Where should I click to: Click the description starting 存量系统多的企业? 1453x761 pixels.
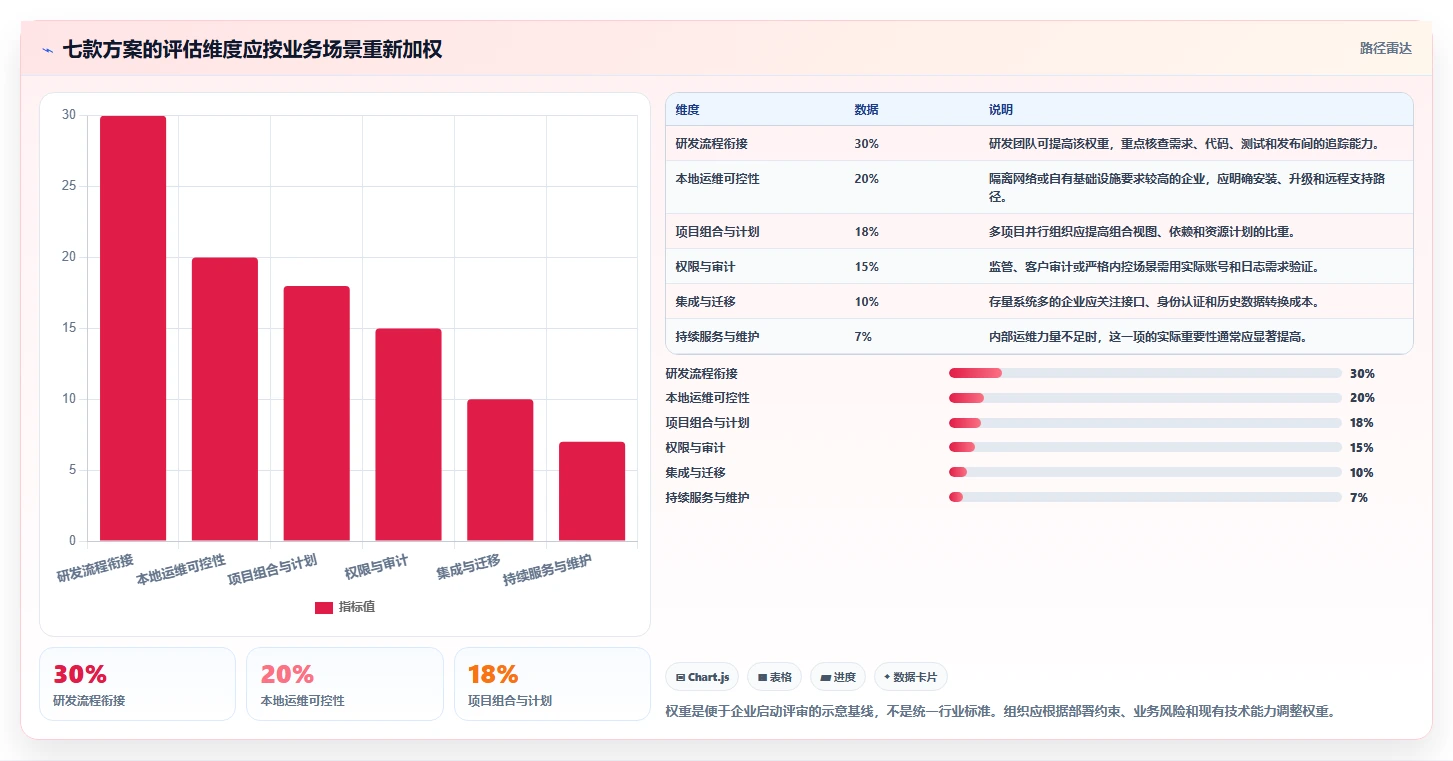pos(1154,302)
